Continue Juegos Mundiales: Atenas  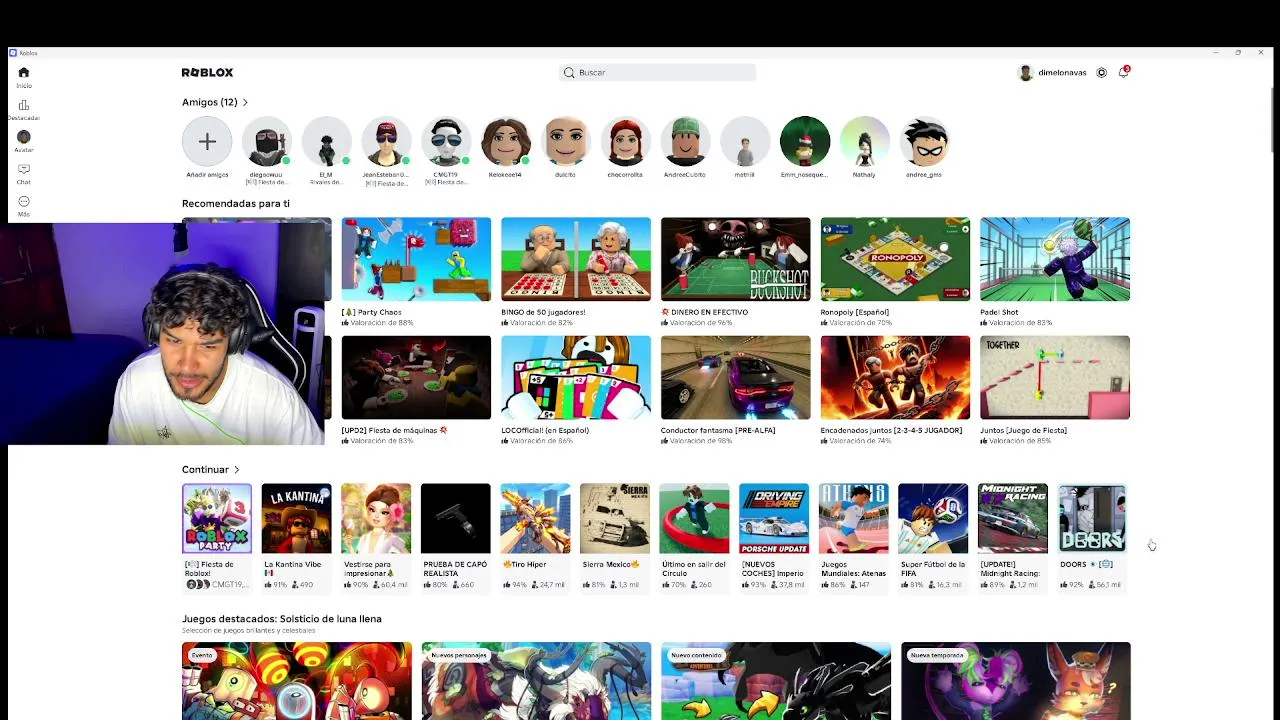tap(854, 518)
